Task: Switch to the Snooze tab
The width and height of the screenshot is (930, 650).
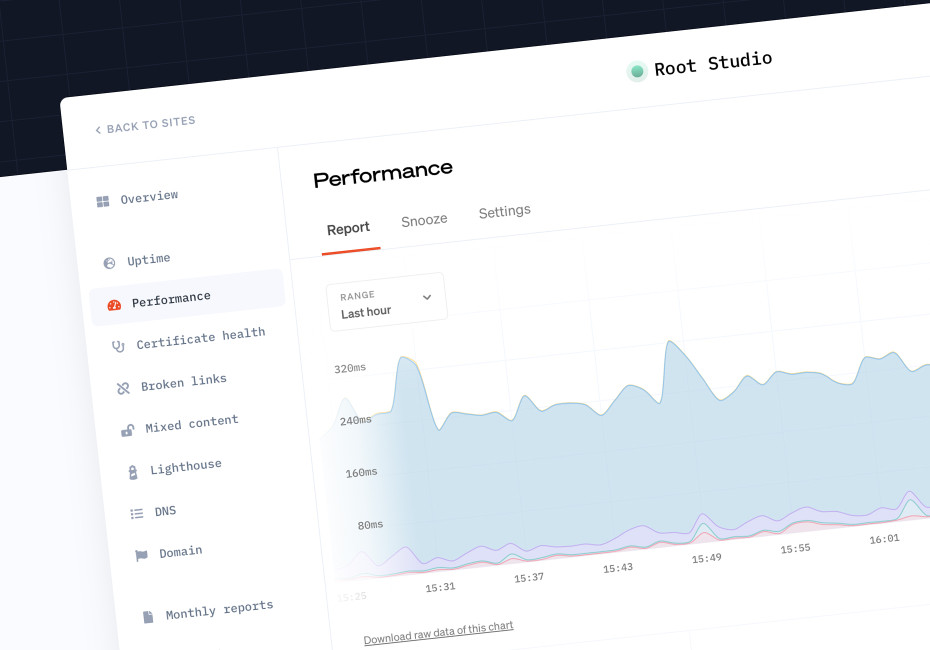Action: click(424, 221)
